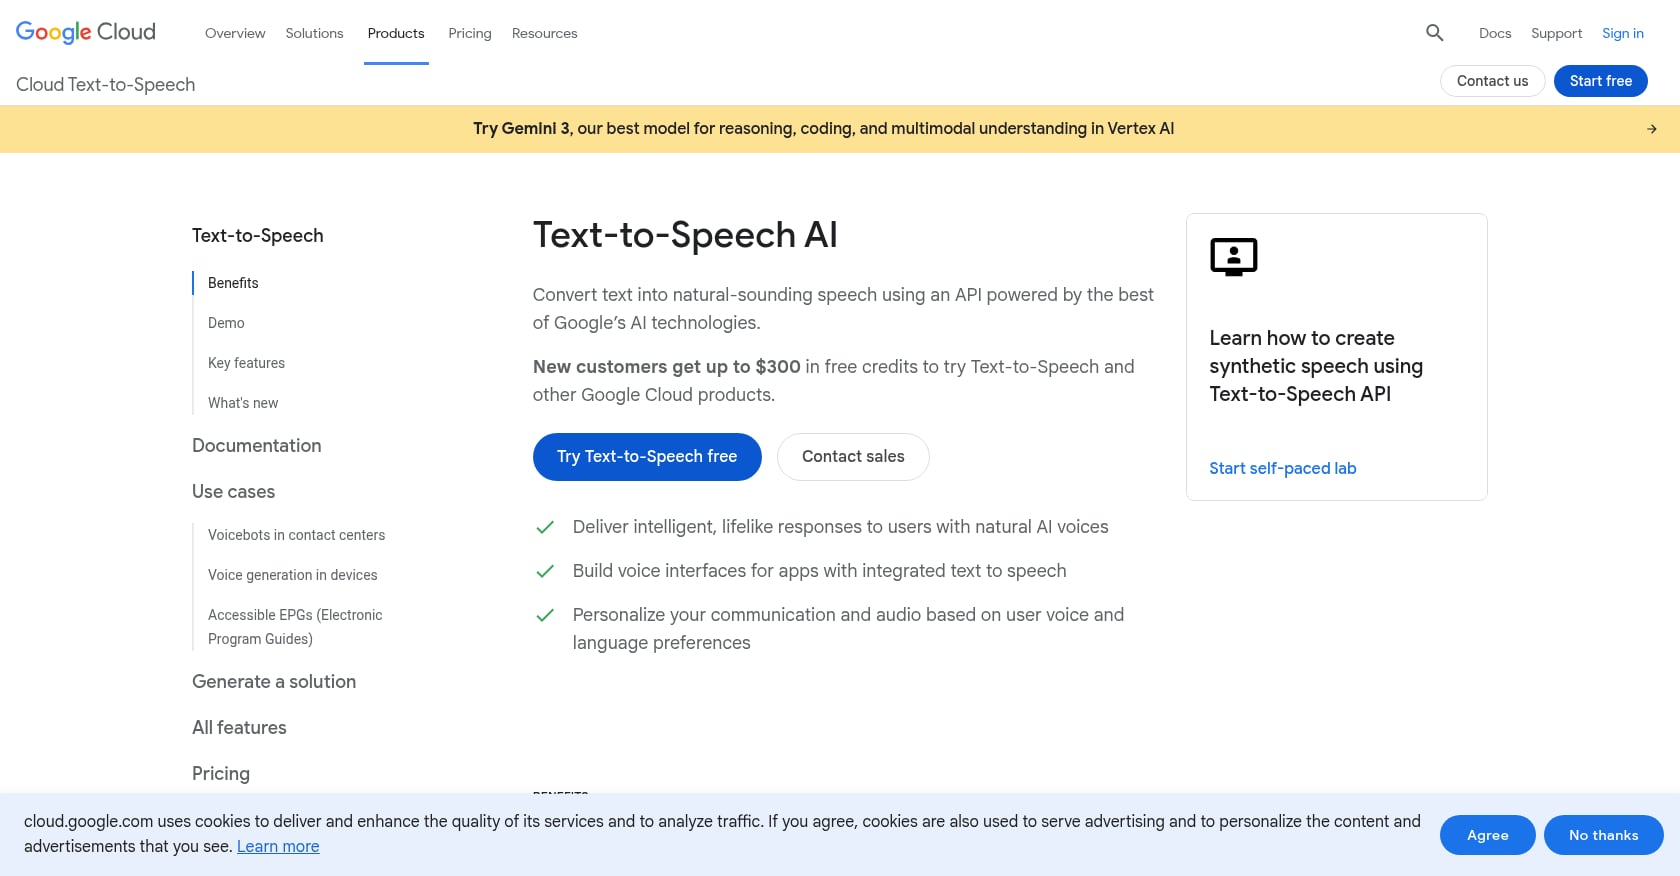Go to Pricing in top navigation

(470, 33)
